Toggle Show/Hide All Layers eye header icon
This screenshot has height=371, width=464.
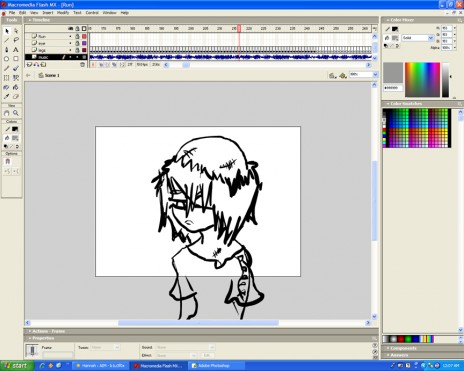[x=70, y=29]
